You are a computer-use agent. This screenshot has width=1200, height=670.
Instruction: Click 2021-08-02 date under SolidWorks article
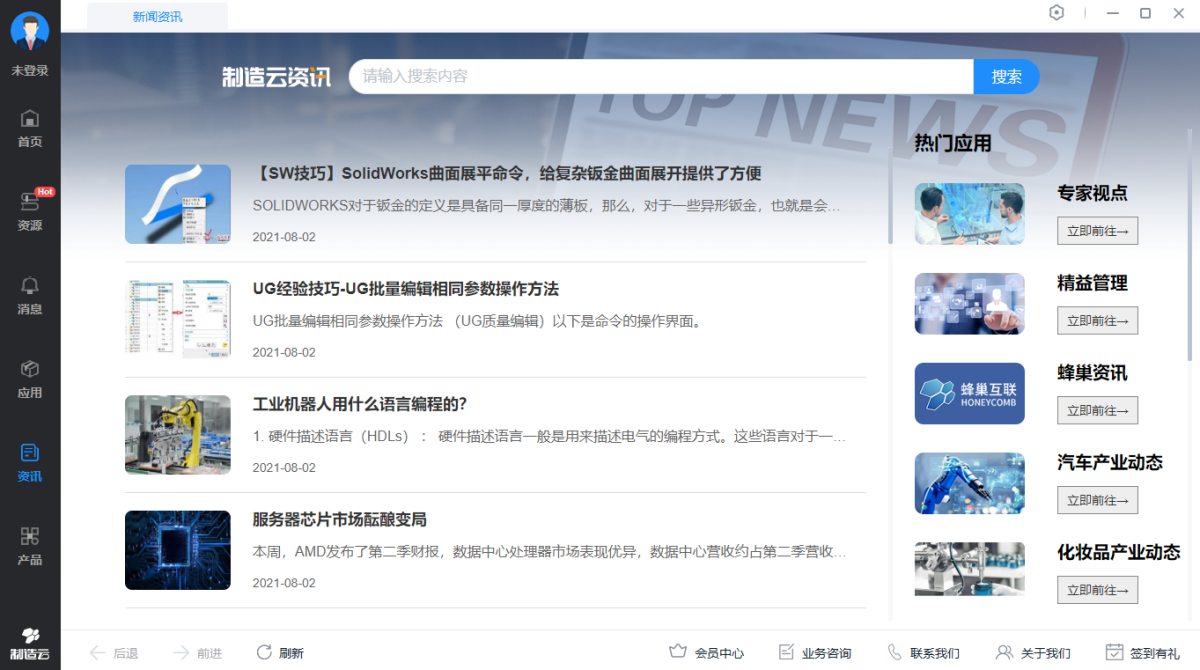pos(284,237)
